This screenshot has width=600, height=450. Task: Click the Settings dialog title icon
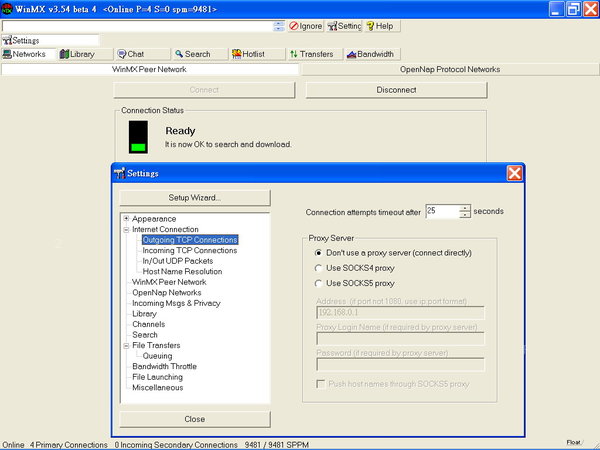tap(120, 173)
